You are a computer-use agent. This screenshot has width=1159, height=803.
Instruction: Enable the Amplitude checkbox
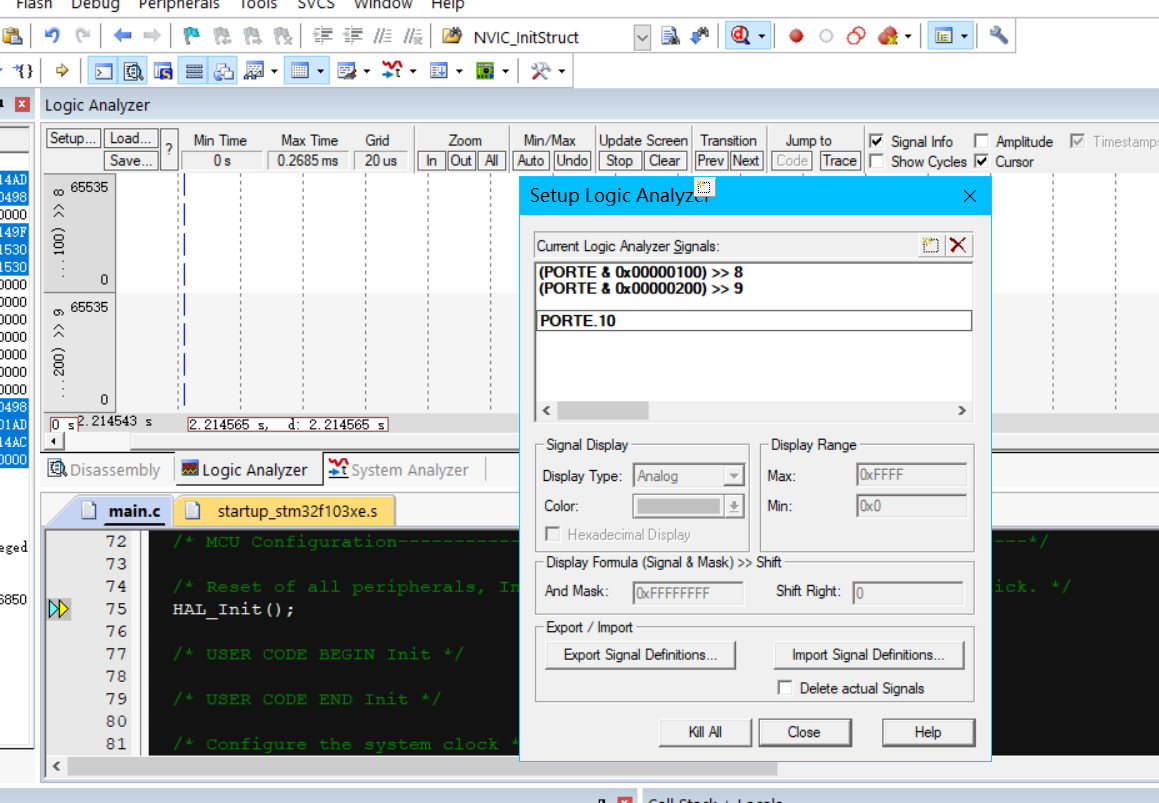981,141
